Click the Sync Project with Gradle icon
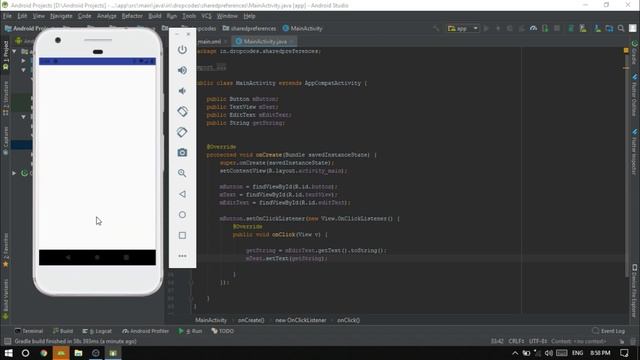 coord(571,29)
